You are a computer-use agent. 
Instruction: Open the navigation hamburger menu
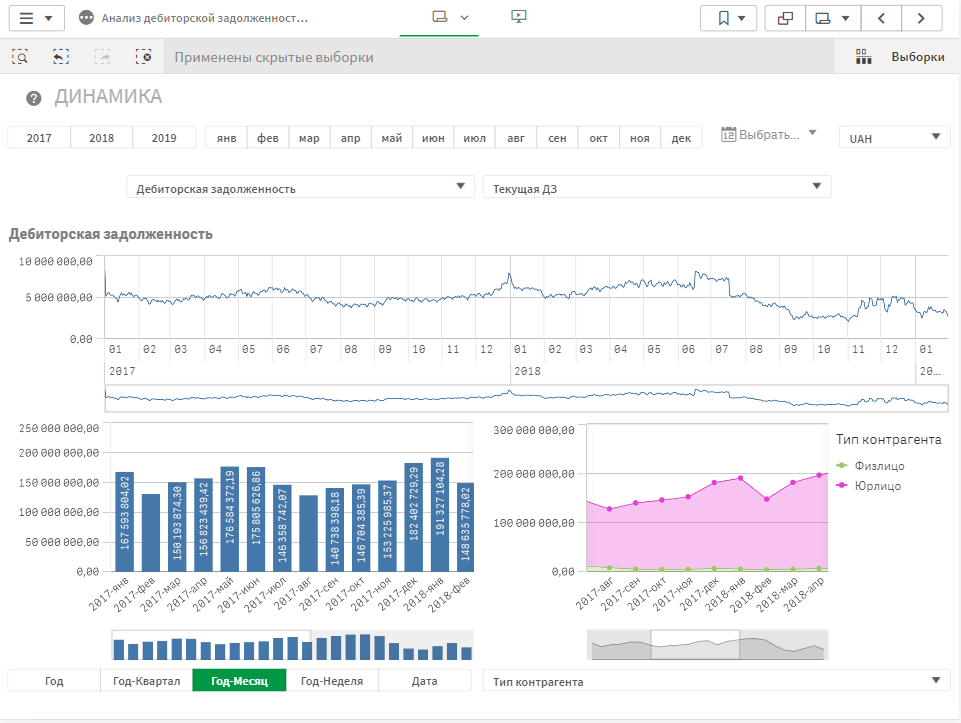click(36, 18)
